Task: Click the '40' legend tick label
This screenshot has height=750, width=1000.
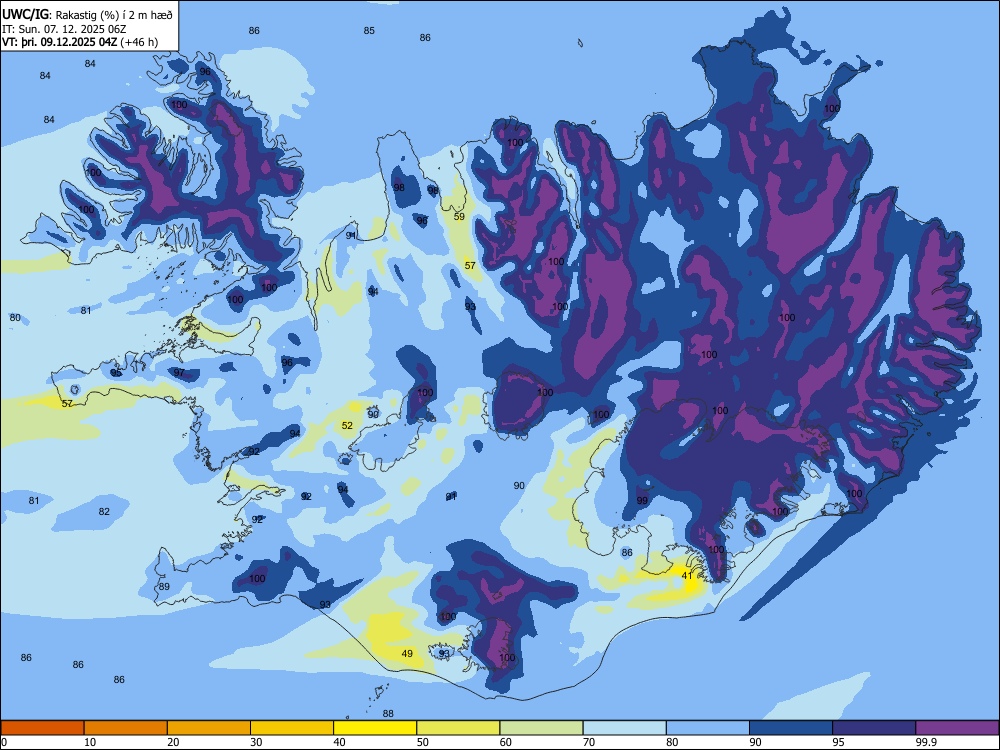Action: 340,742
